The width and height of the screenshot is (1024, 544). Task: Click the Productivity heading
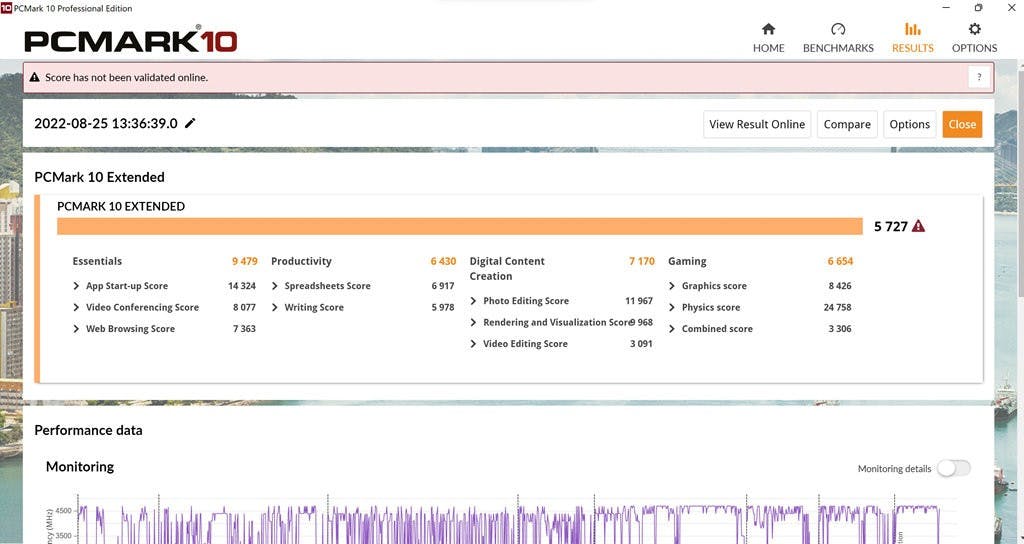(301, 261)
